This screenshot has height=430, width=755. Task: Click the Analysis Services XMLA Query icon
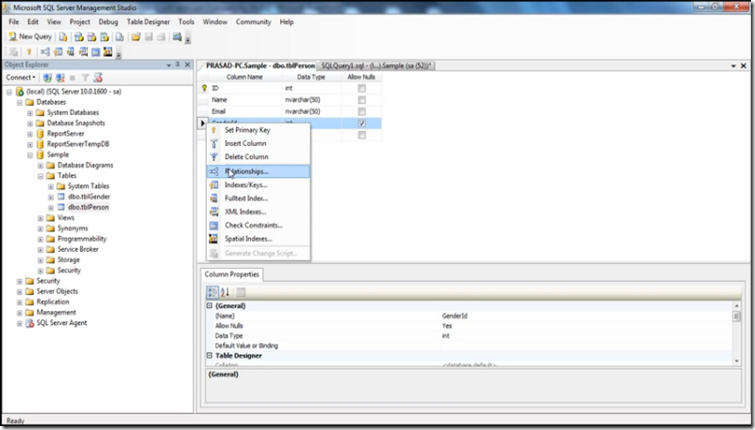coord(104,37)
